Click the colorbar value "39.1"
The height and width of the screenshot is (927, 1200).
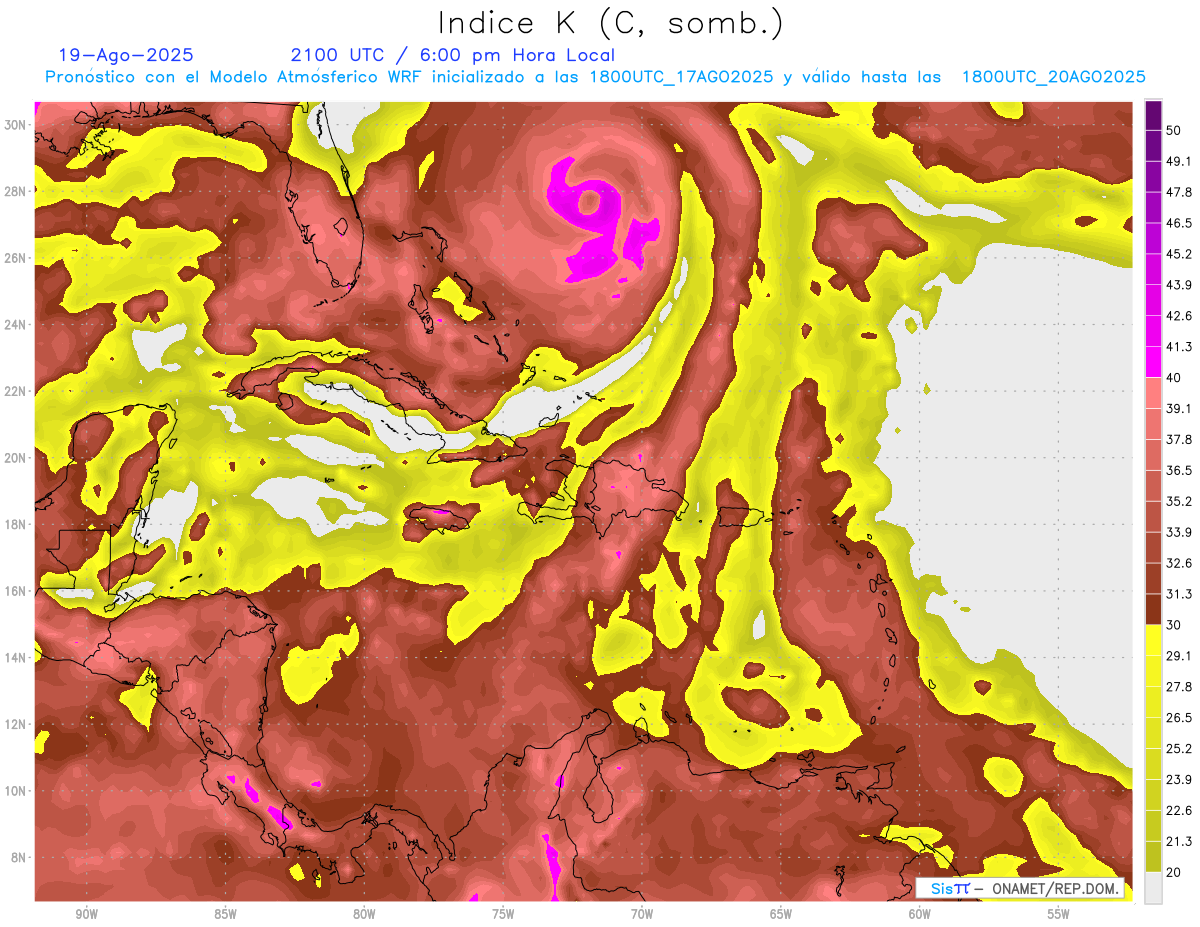(x=1178, y=408)
